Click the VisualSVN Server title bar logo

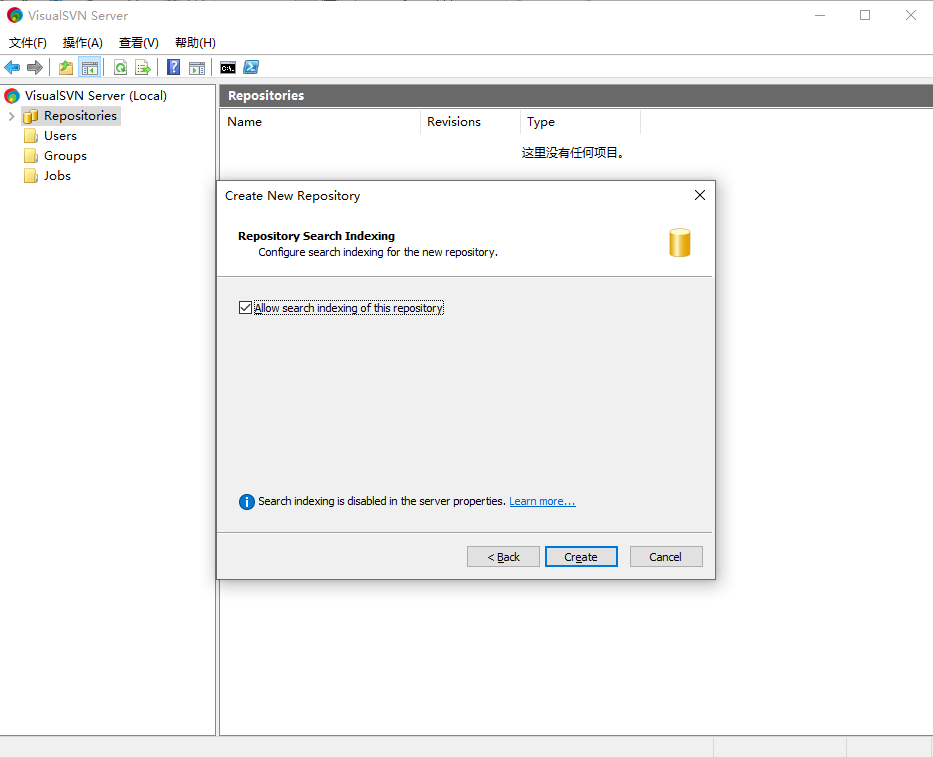click(14, 15)
